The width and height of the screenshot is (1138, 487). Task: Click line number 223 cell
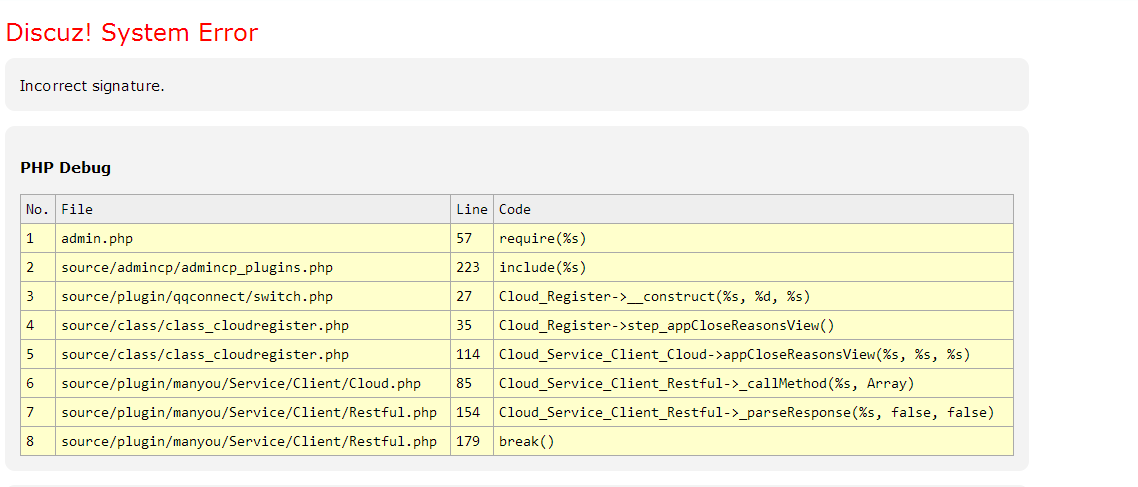coord(472,267)
